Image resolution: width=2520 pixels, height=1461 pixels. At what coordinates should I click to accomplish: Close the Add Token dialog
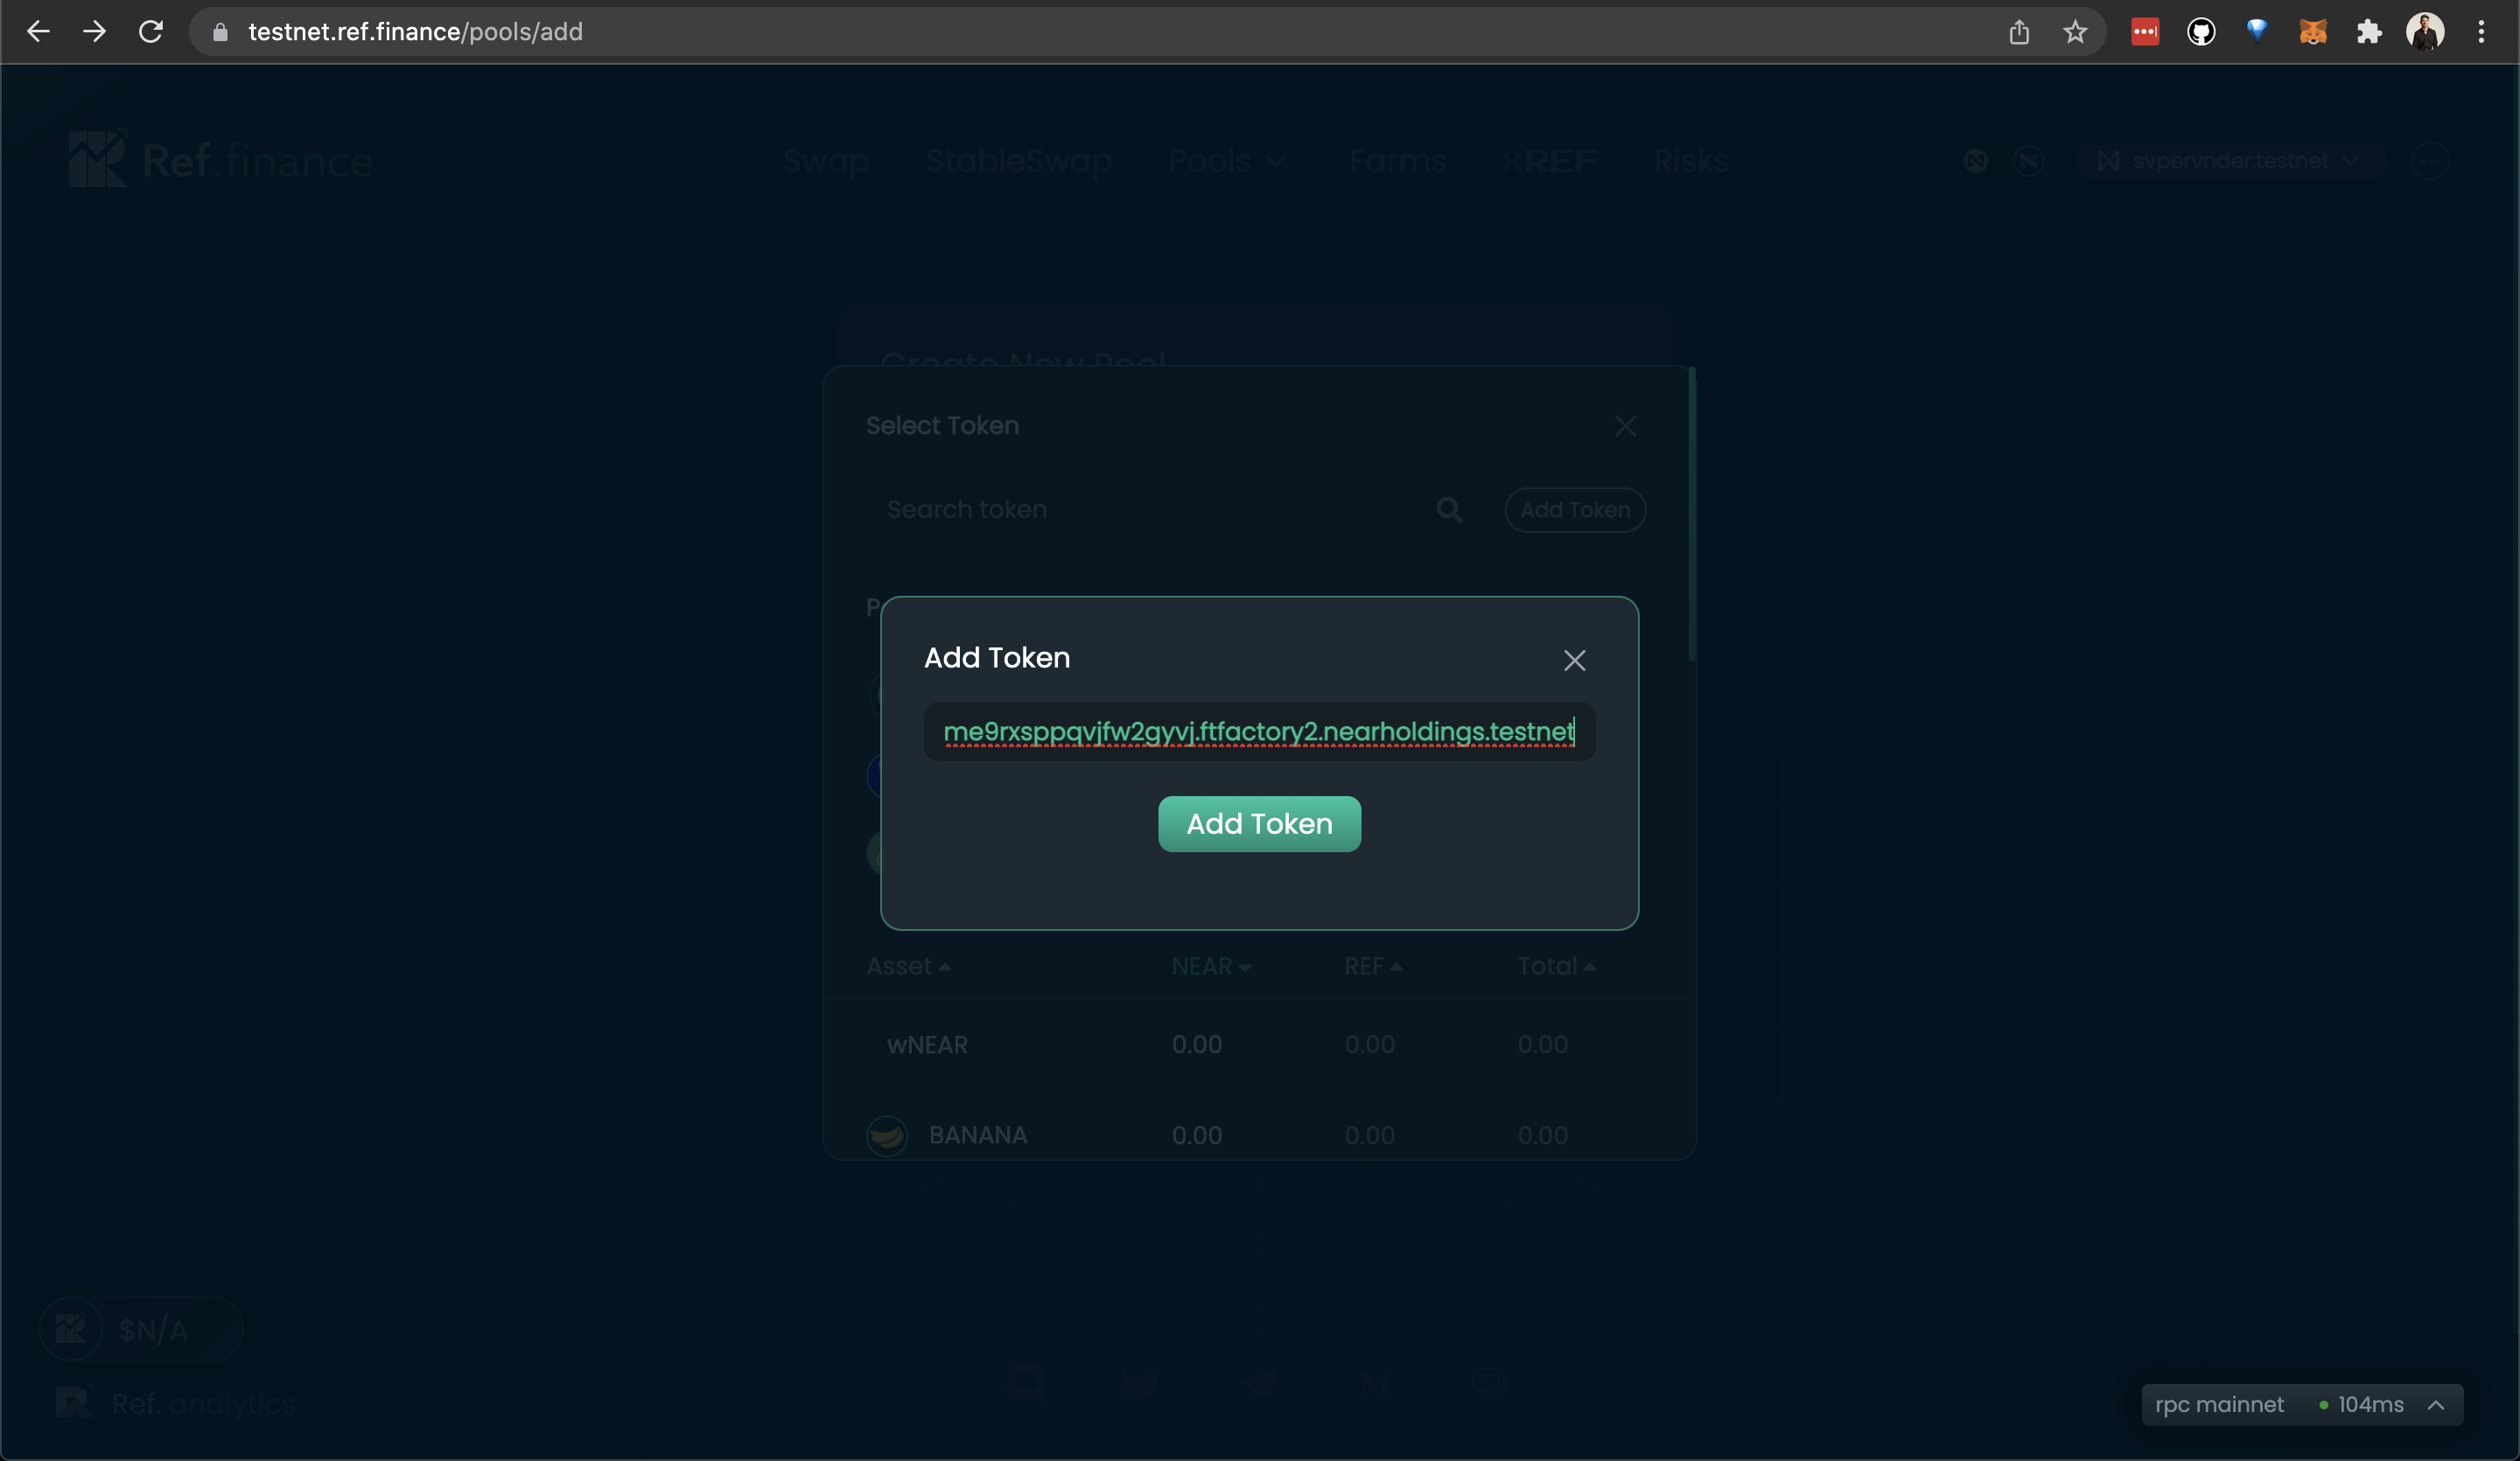1574,660
